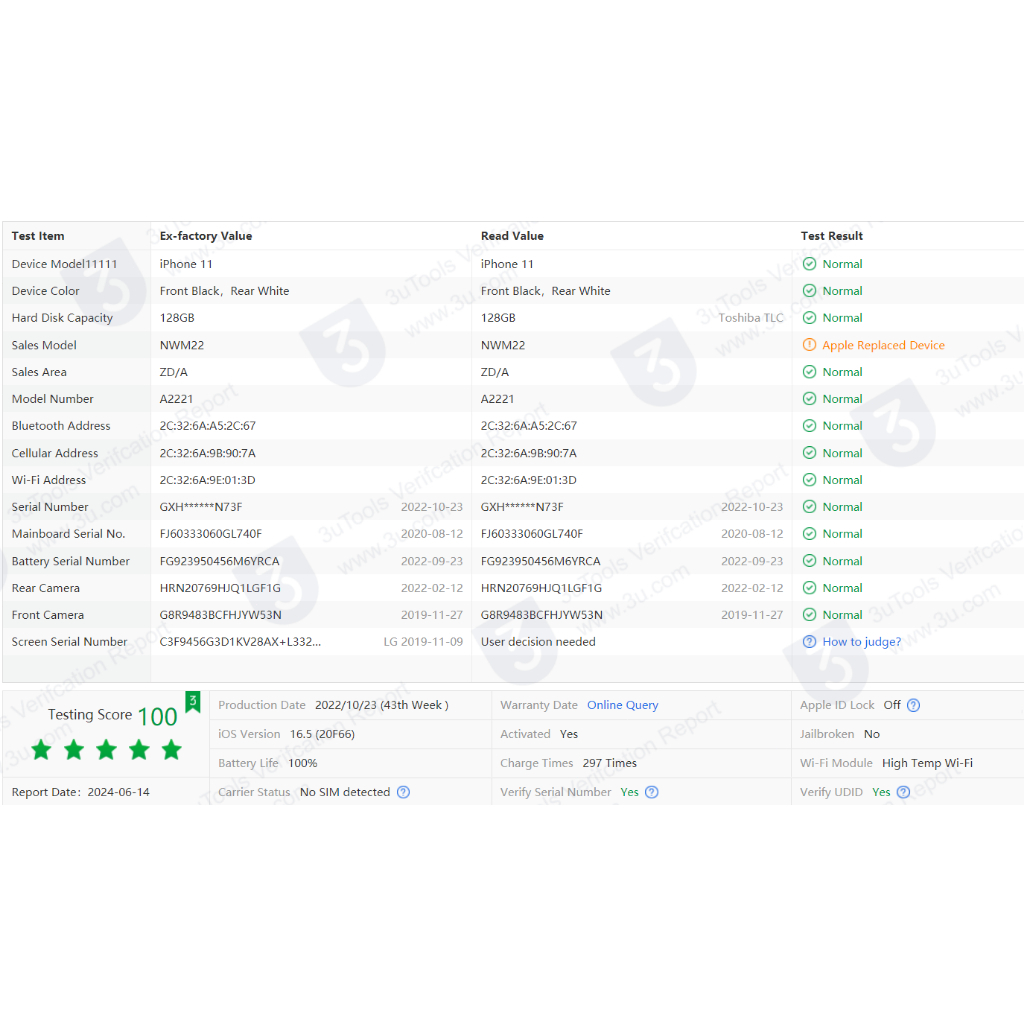
Task: Click the How to judge? question icon
Action: click(809, 642)
